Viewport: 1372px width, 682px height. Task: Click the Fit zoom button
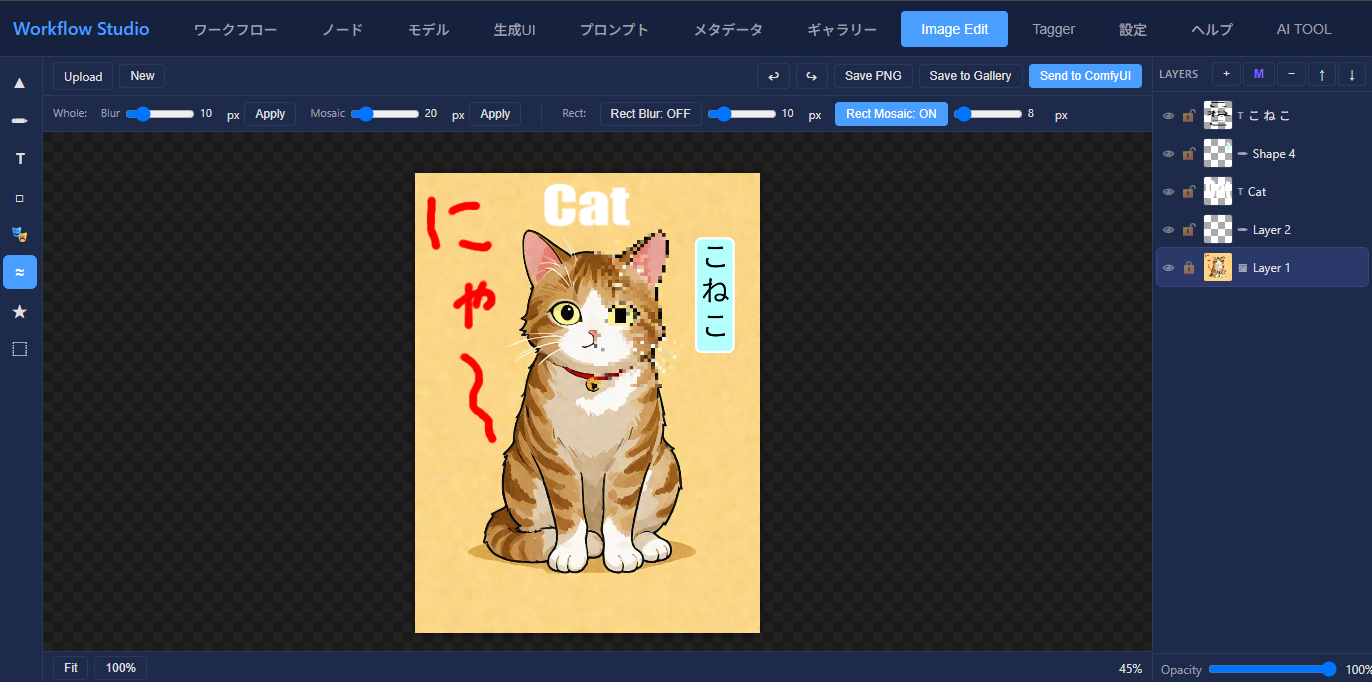(x=70, y=668)
